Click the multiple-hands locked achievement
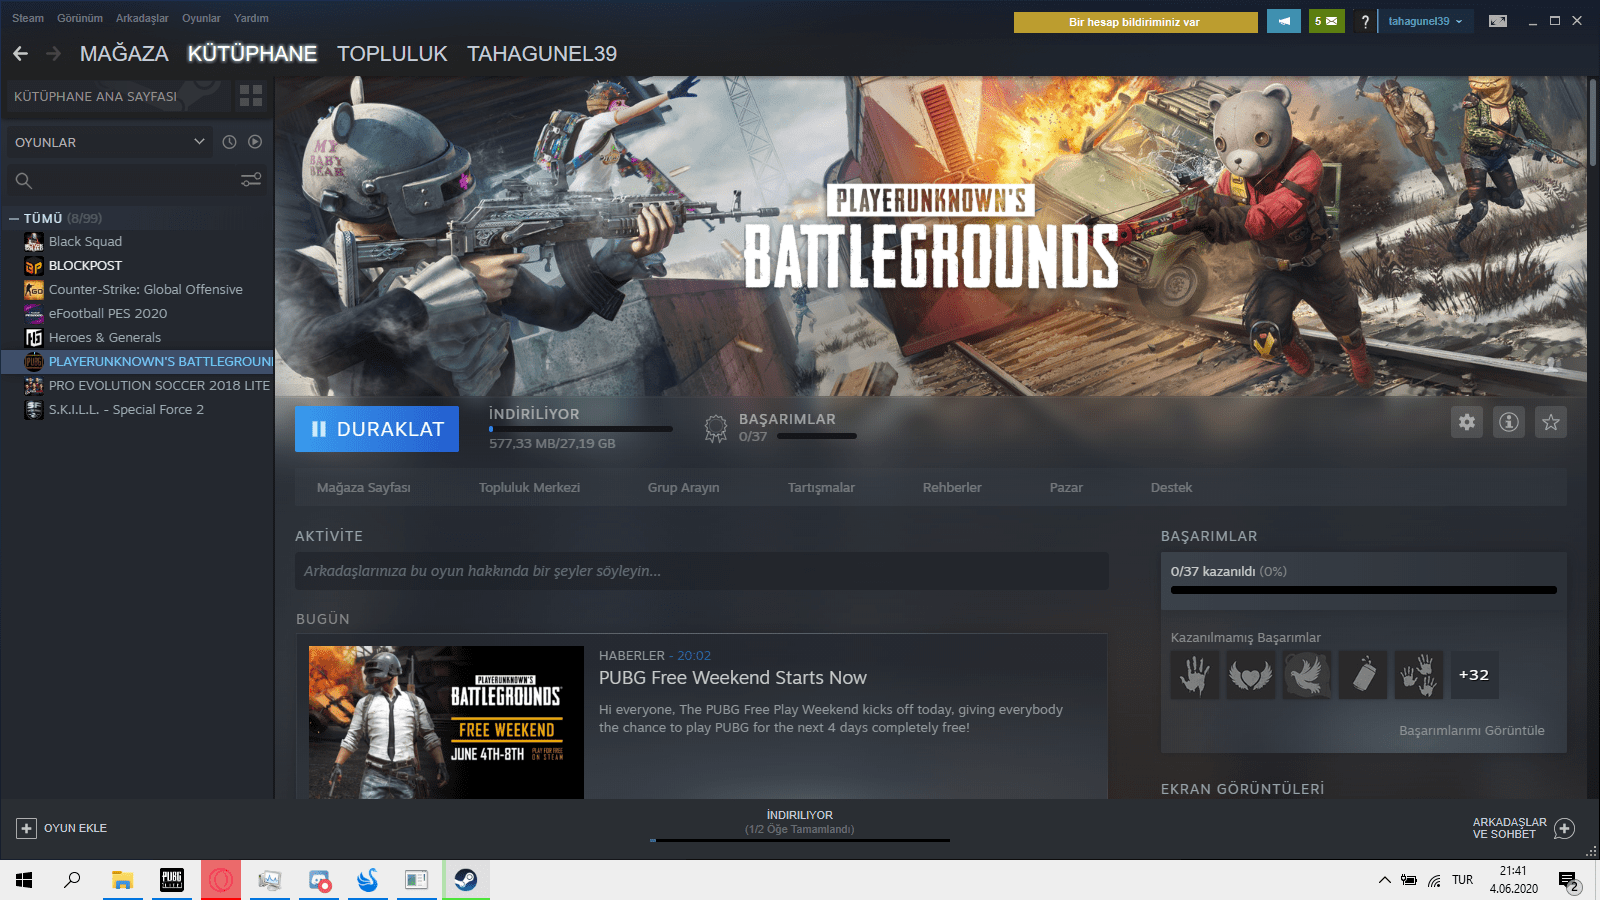Image resolution: width=1600 pixels, height=900 pixels. click(1419, 675)
